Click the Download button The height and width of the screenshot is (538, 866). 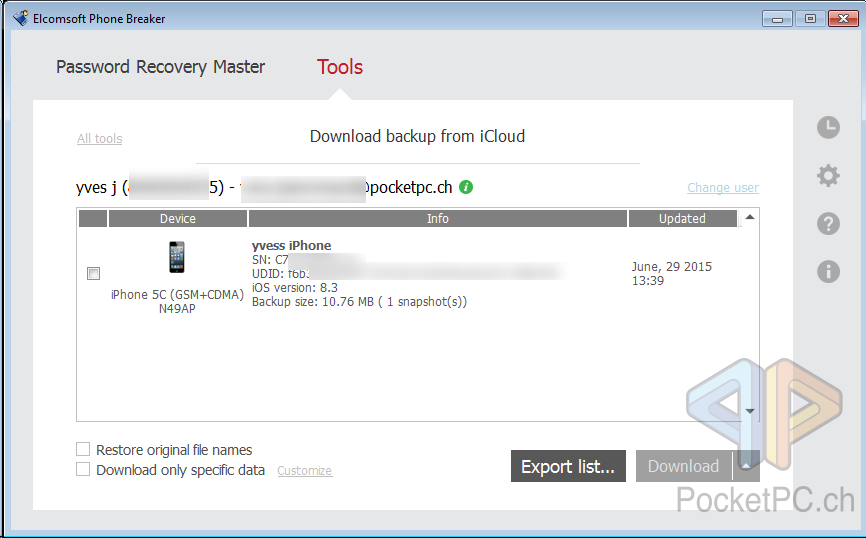point(684,466)
